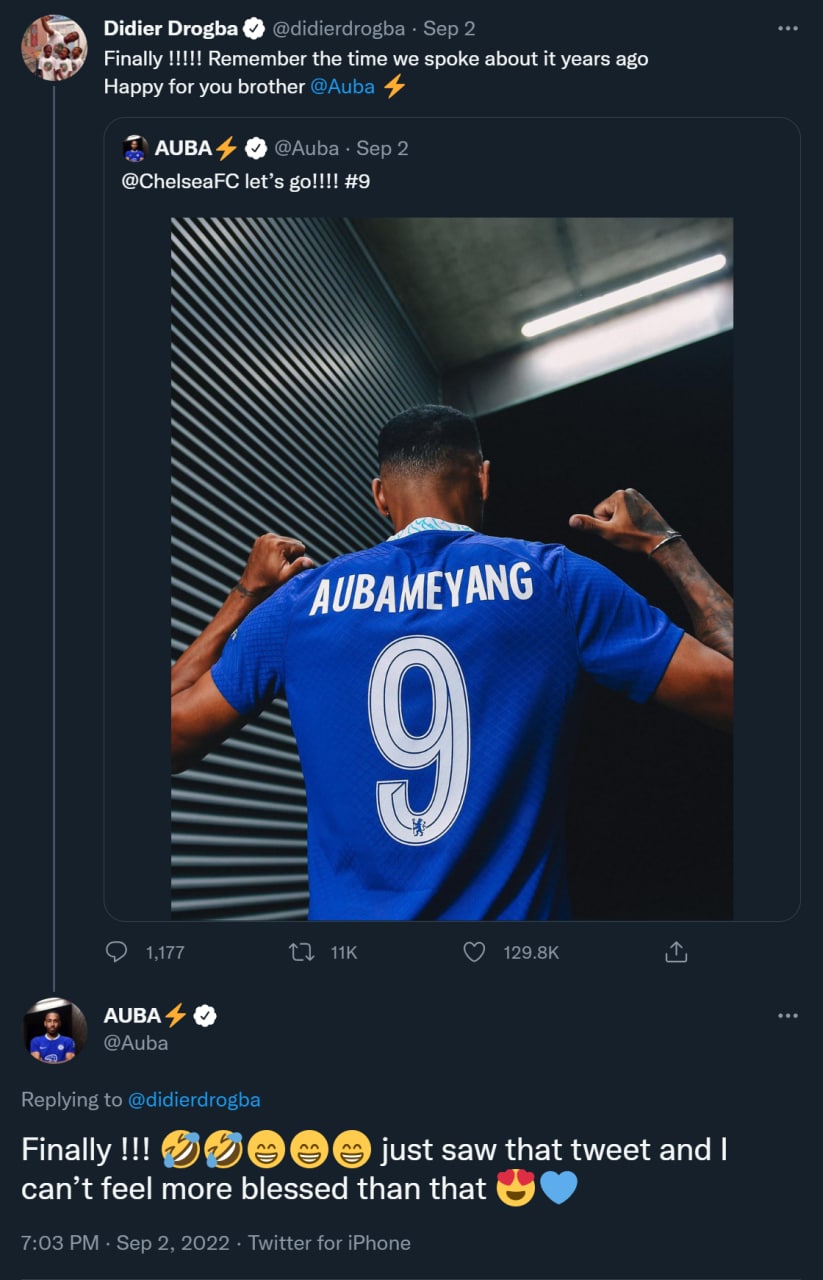
Task: Open the Aubameyang jersey photo
Action: [x=451, y=568]
